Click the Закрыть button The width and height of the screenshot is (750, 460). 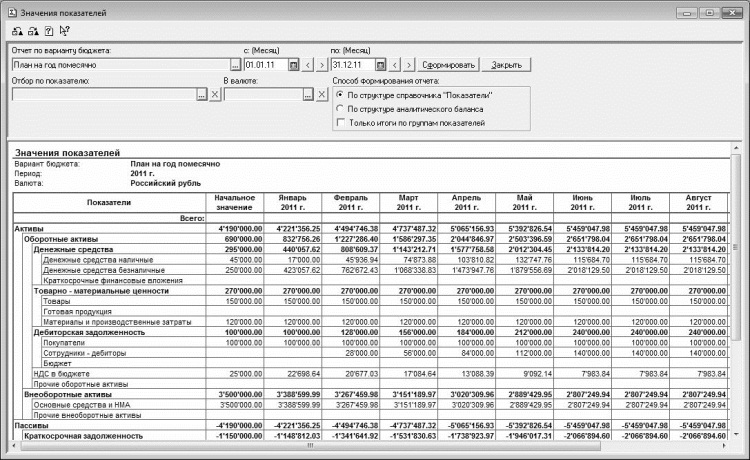[506, 65]
